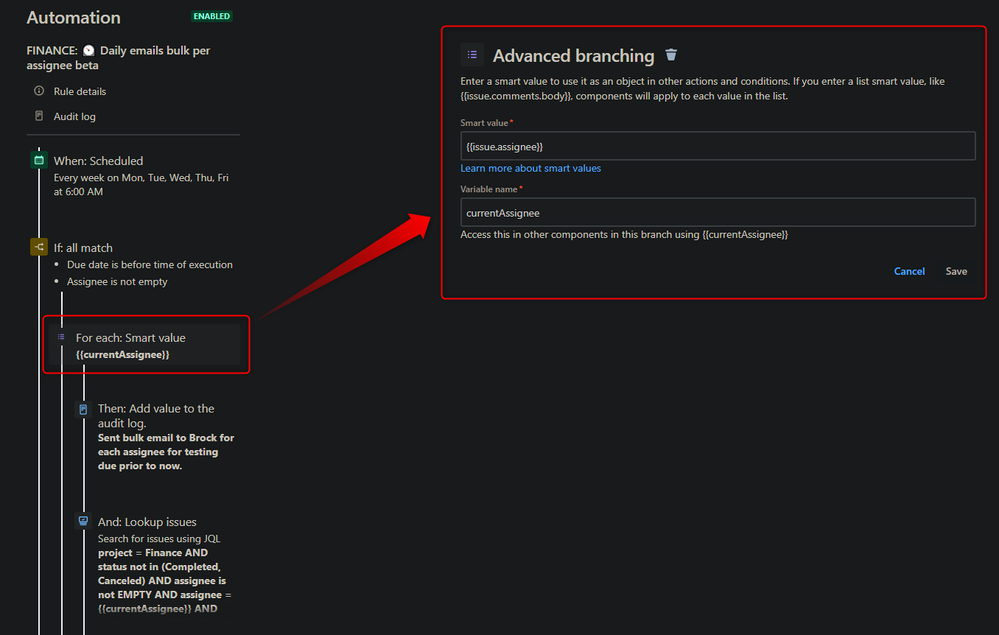This screenshot has height=635, width=999.
Task: Click the clock emoji in the rule name
Action: [89, 50]
